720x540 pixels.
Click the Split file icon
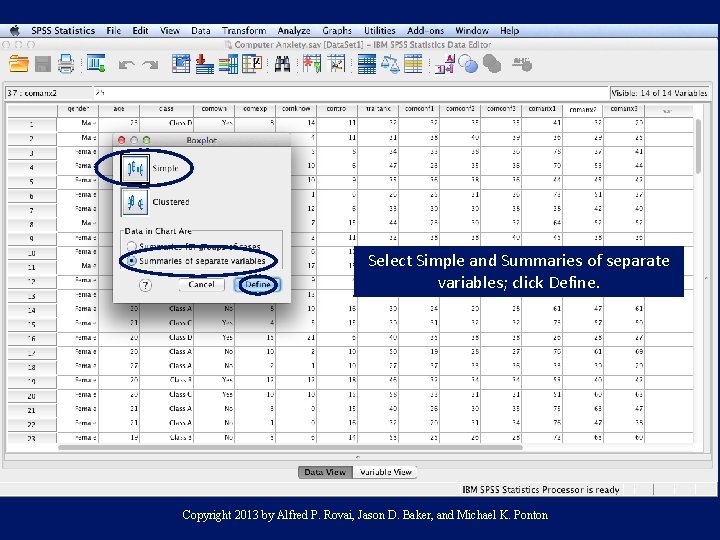366,64
